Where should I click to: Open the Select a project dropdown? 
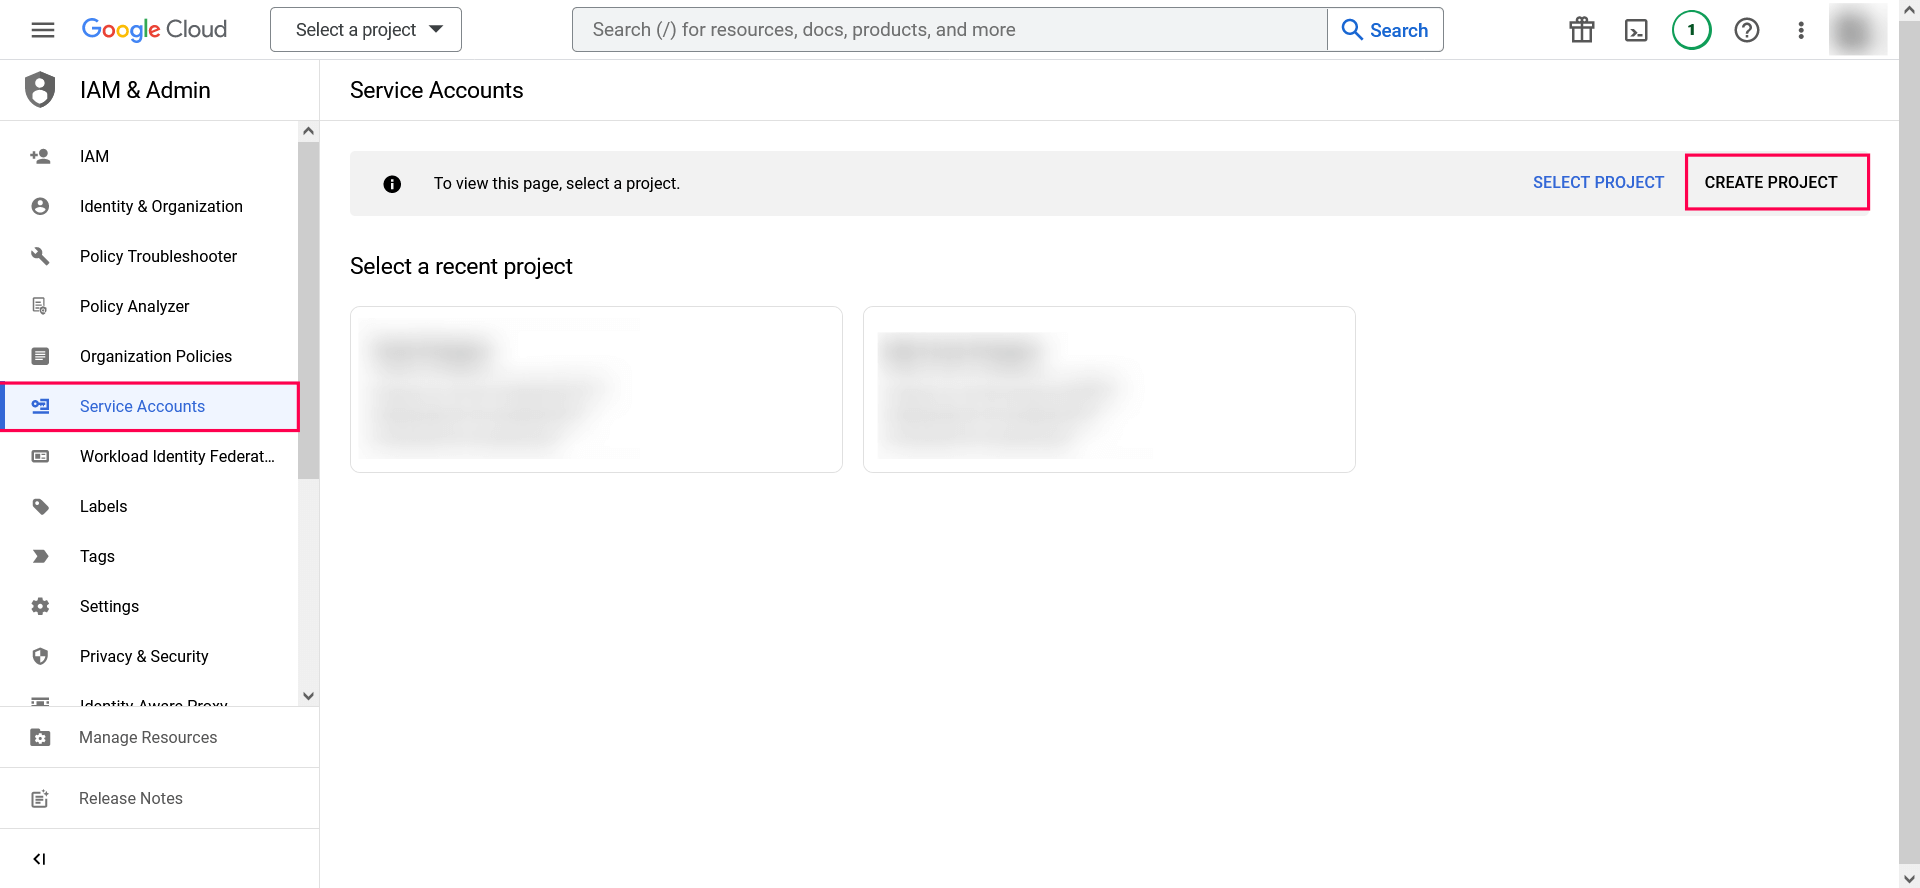(366, 30)
